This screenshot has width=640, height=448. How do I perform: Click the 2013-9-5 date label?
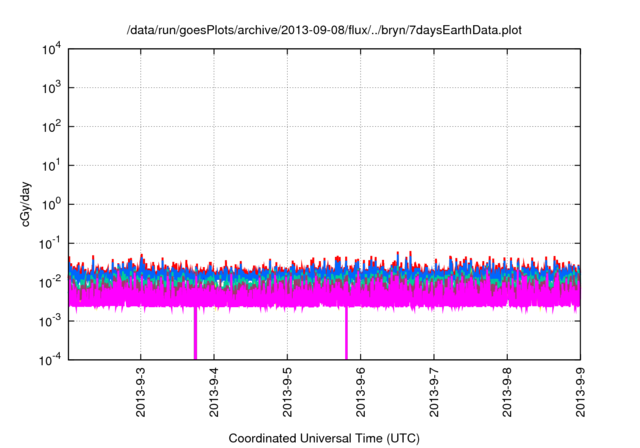(287, 392)
